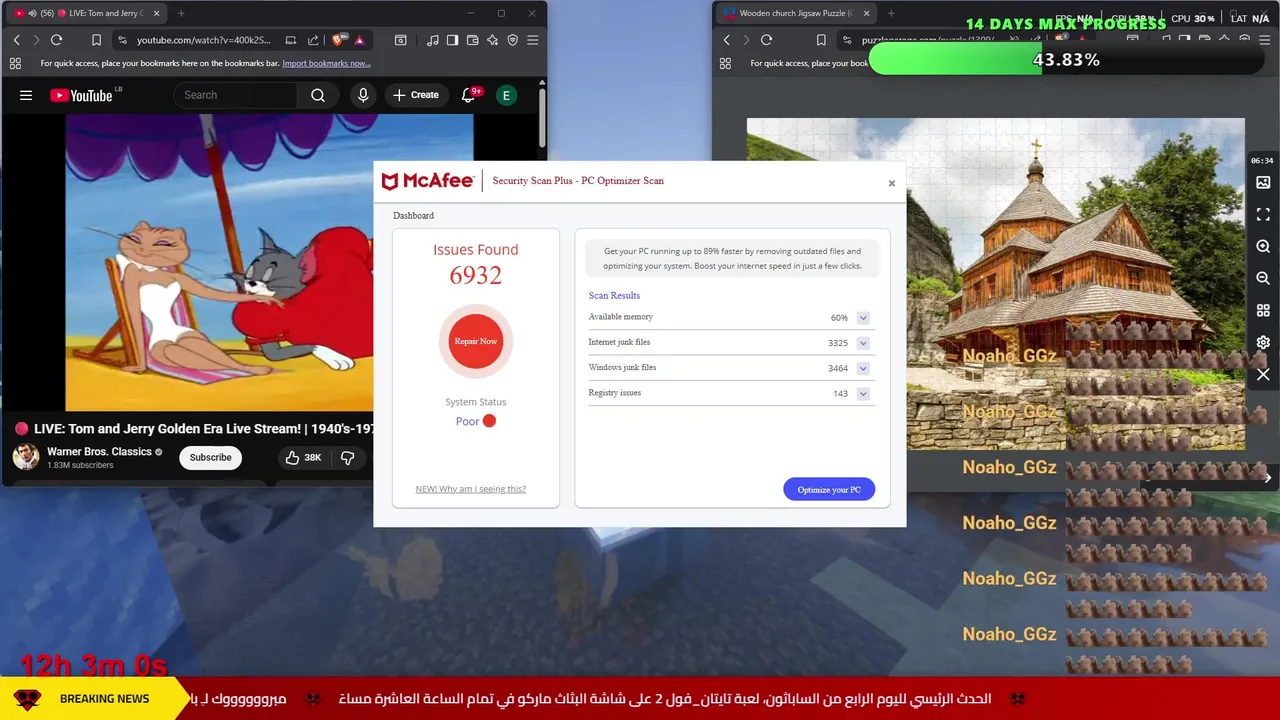
Task: Open apps grid in YouTube window bookmarks bar
Action: tap(15, 63)
